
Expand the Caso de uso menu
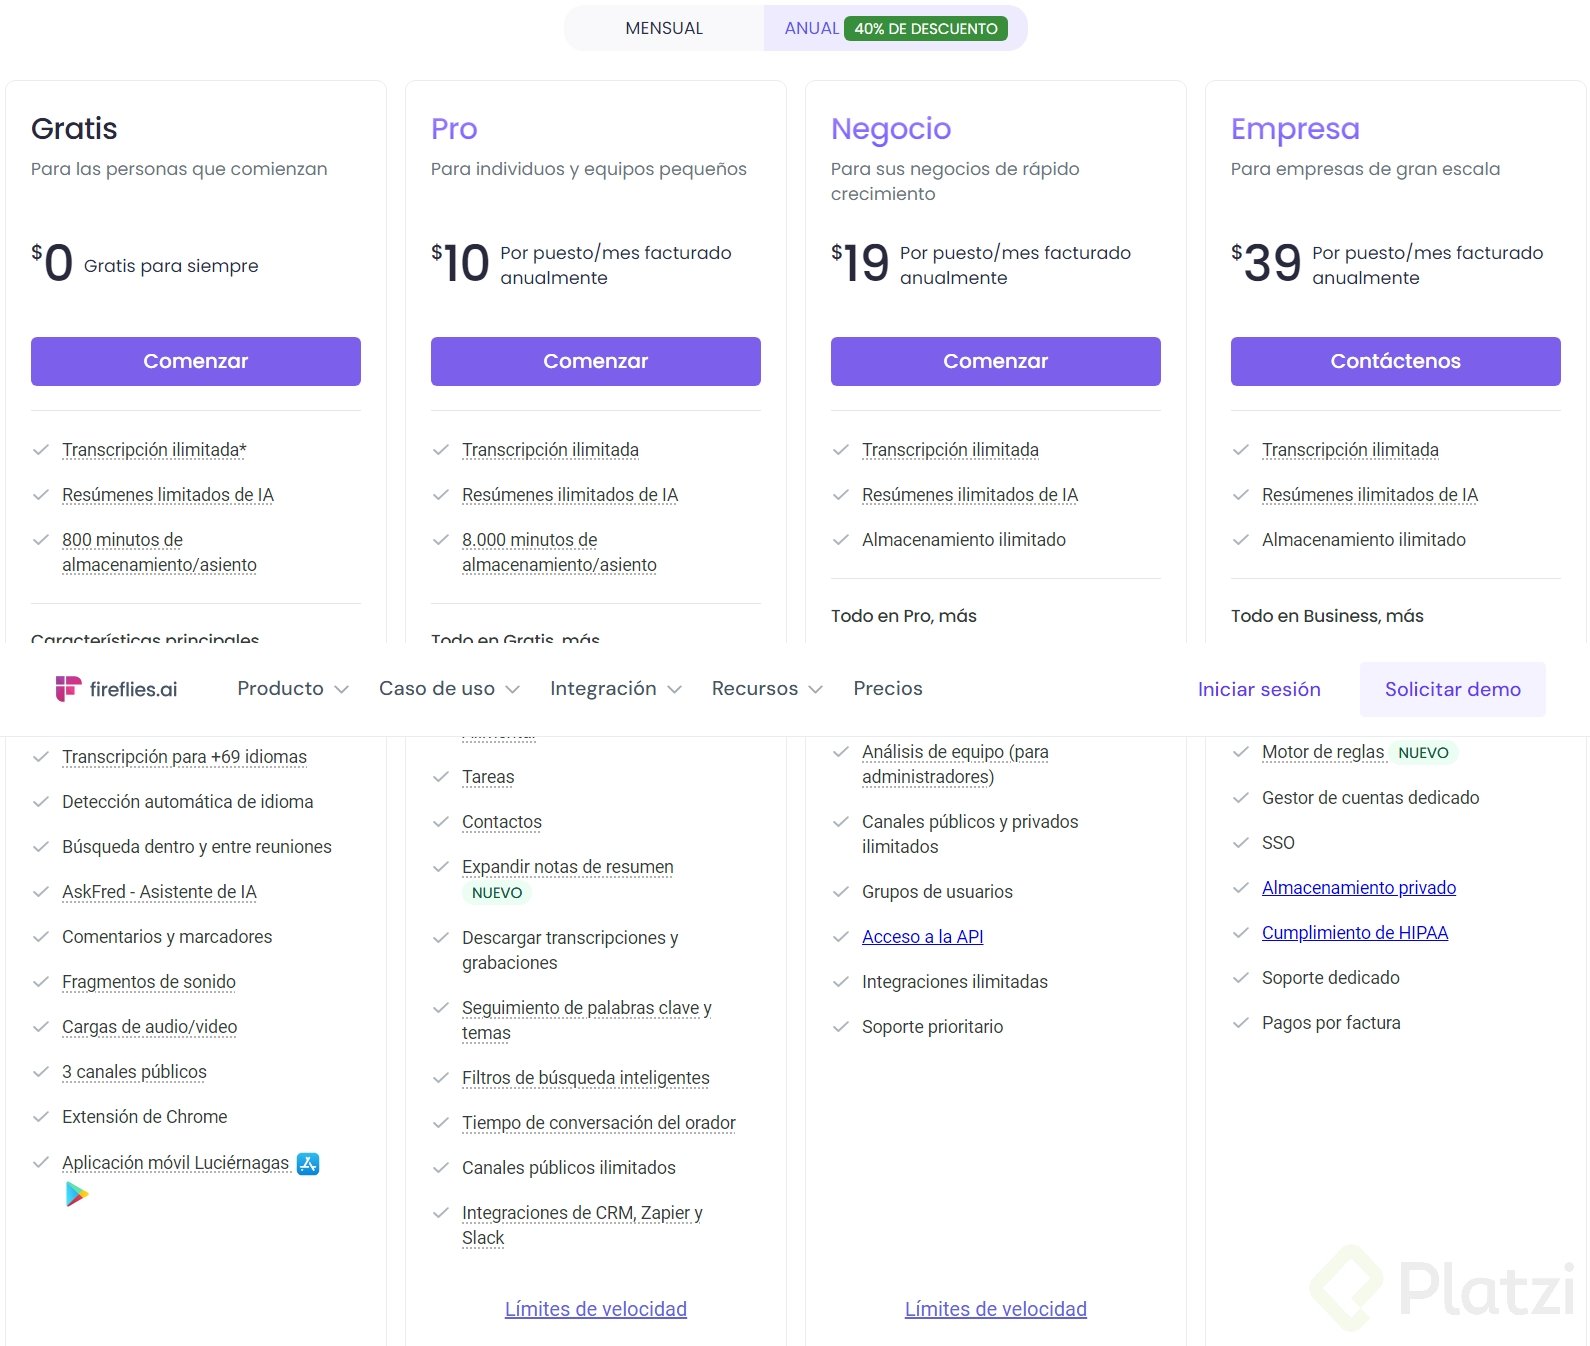tap(449, 689)
